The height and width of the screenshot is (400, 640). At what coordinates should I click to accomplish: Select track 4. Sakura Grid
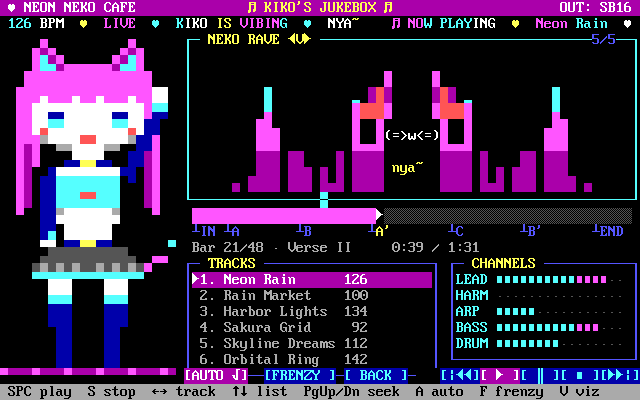[x=312, y=327]
